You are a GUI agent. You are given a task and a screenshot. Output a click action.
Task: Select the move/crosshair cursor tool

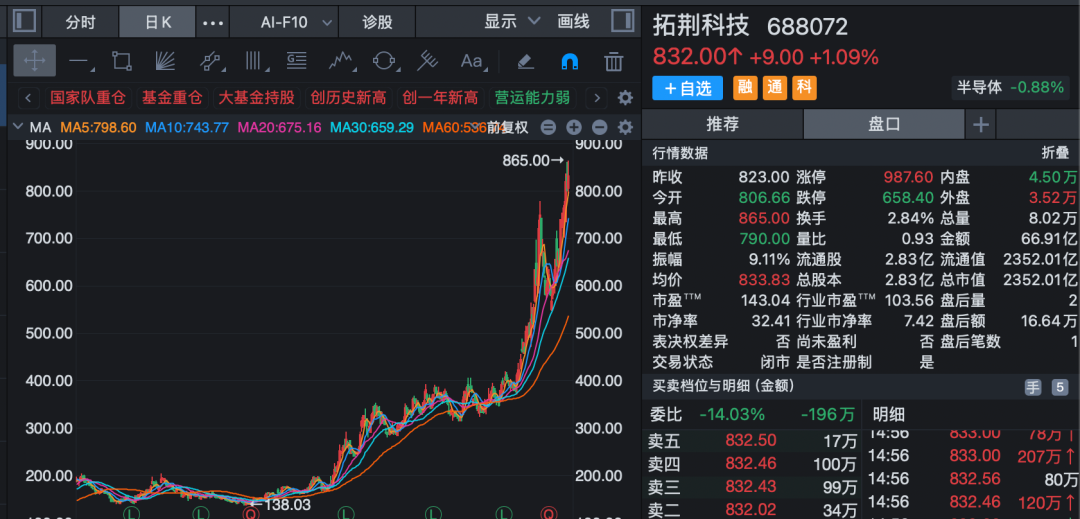[x=34, y=61]
